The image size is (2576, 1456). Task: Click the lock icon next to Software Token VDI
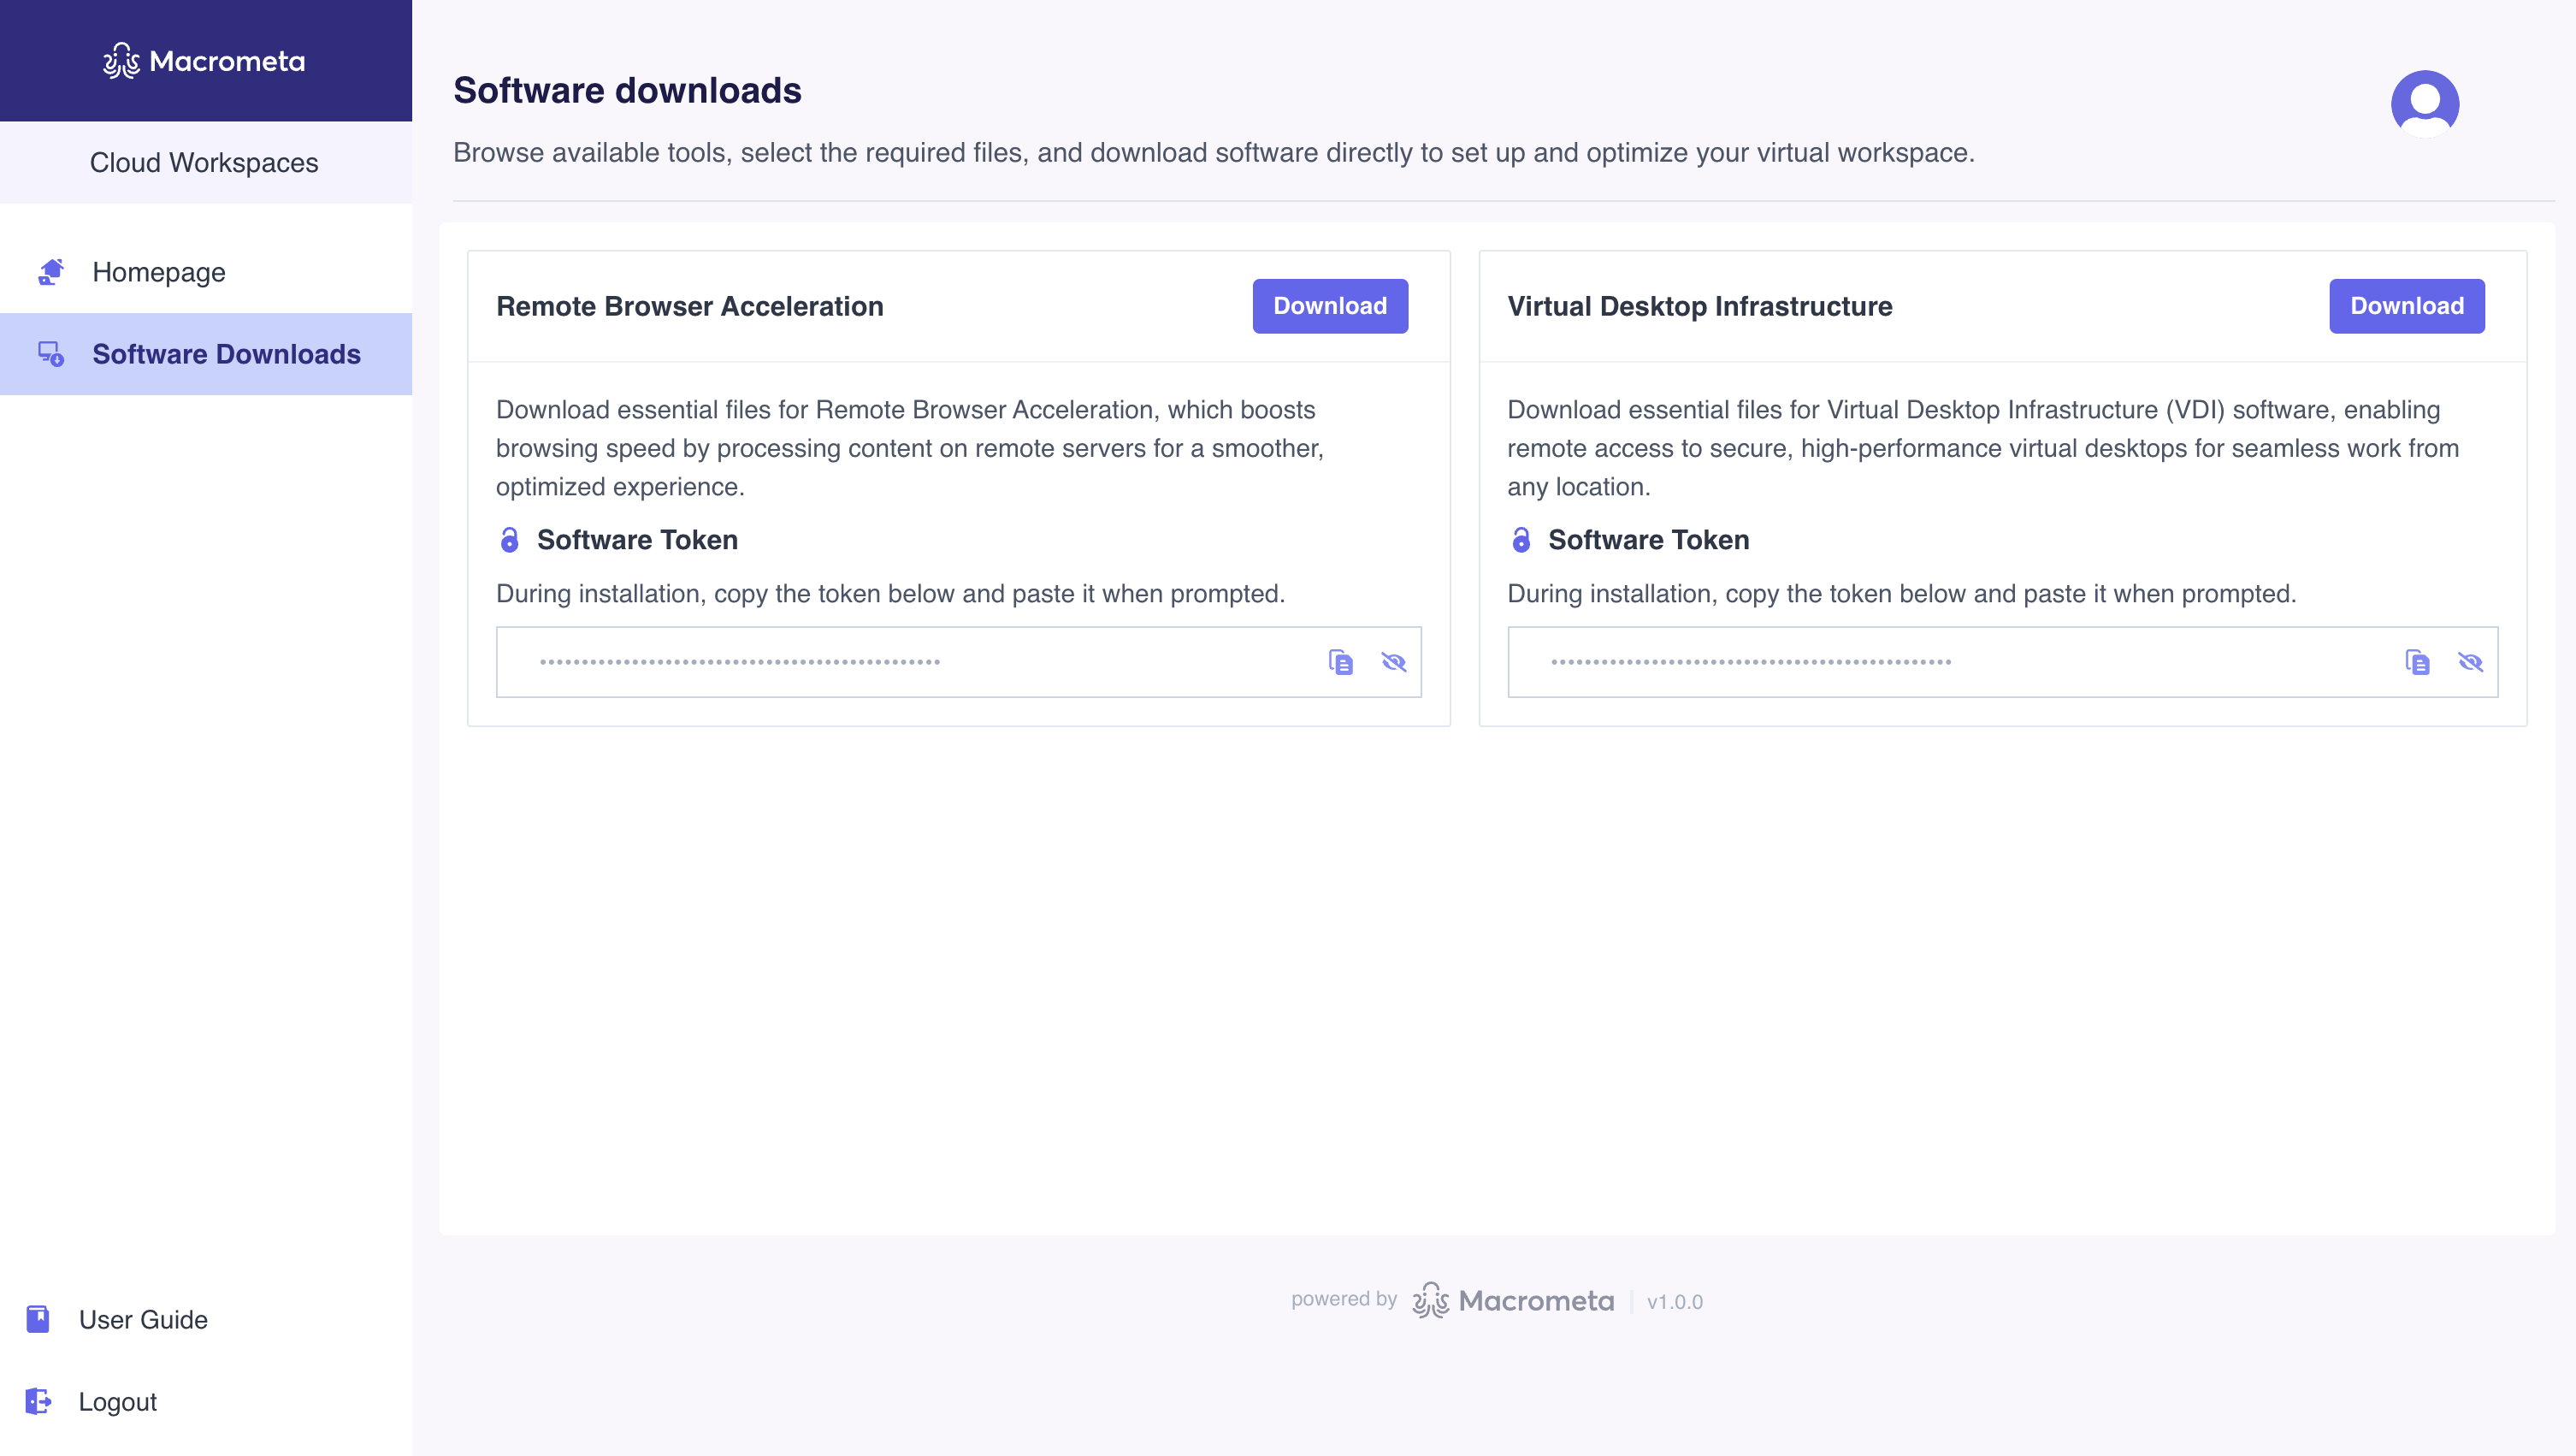pos(1521,540)
